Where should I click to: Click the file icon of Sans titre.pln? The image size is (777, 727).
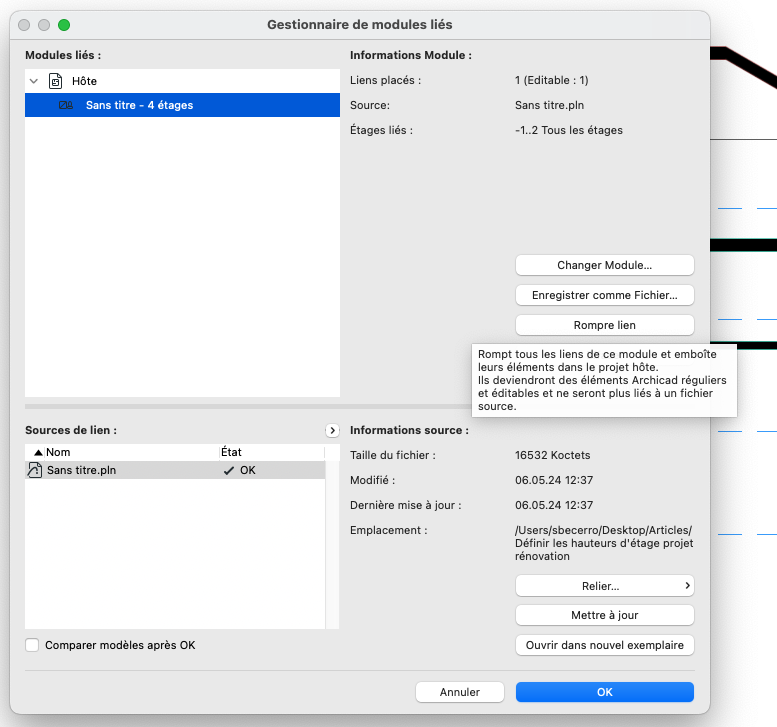(x=35, y=470)
